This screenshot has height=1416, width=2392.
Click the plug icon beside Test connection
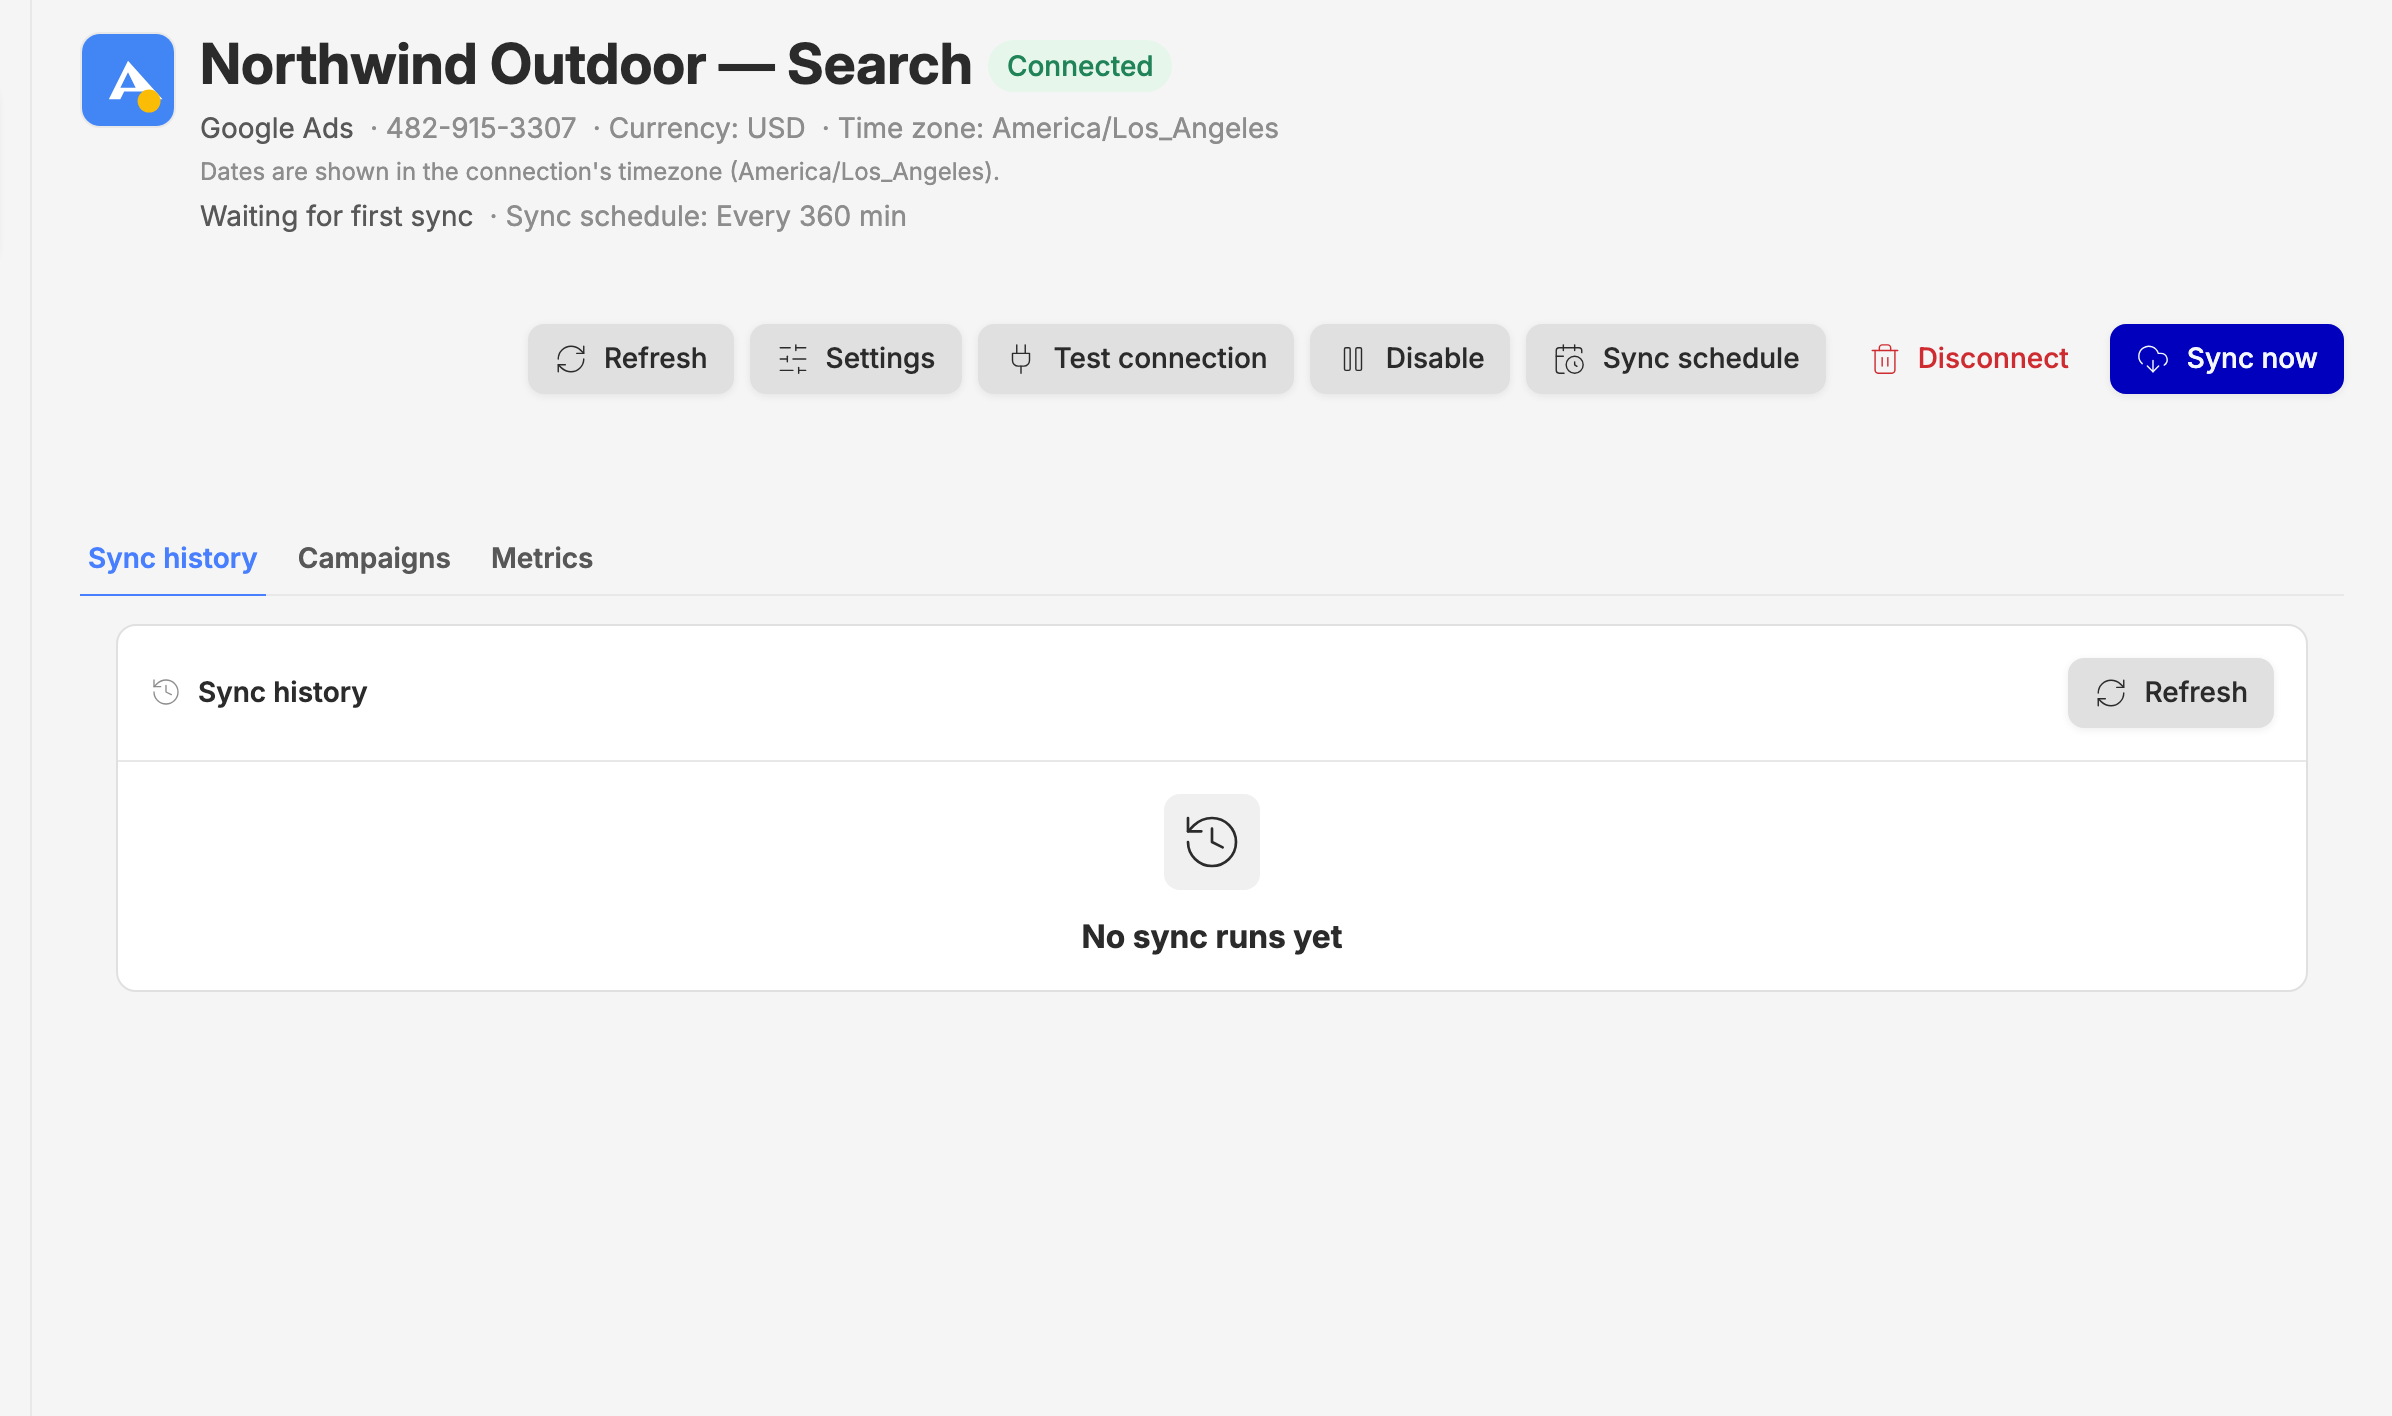tap(1021, 359)
